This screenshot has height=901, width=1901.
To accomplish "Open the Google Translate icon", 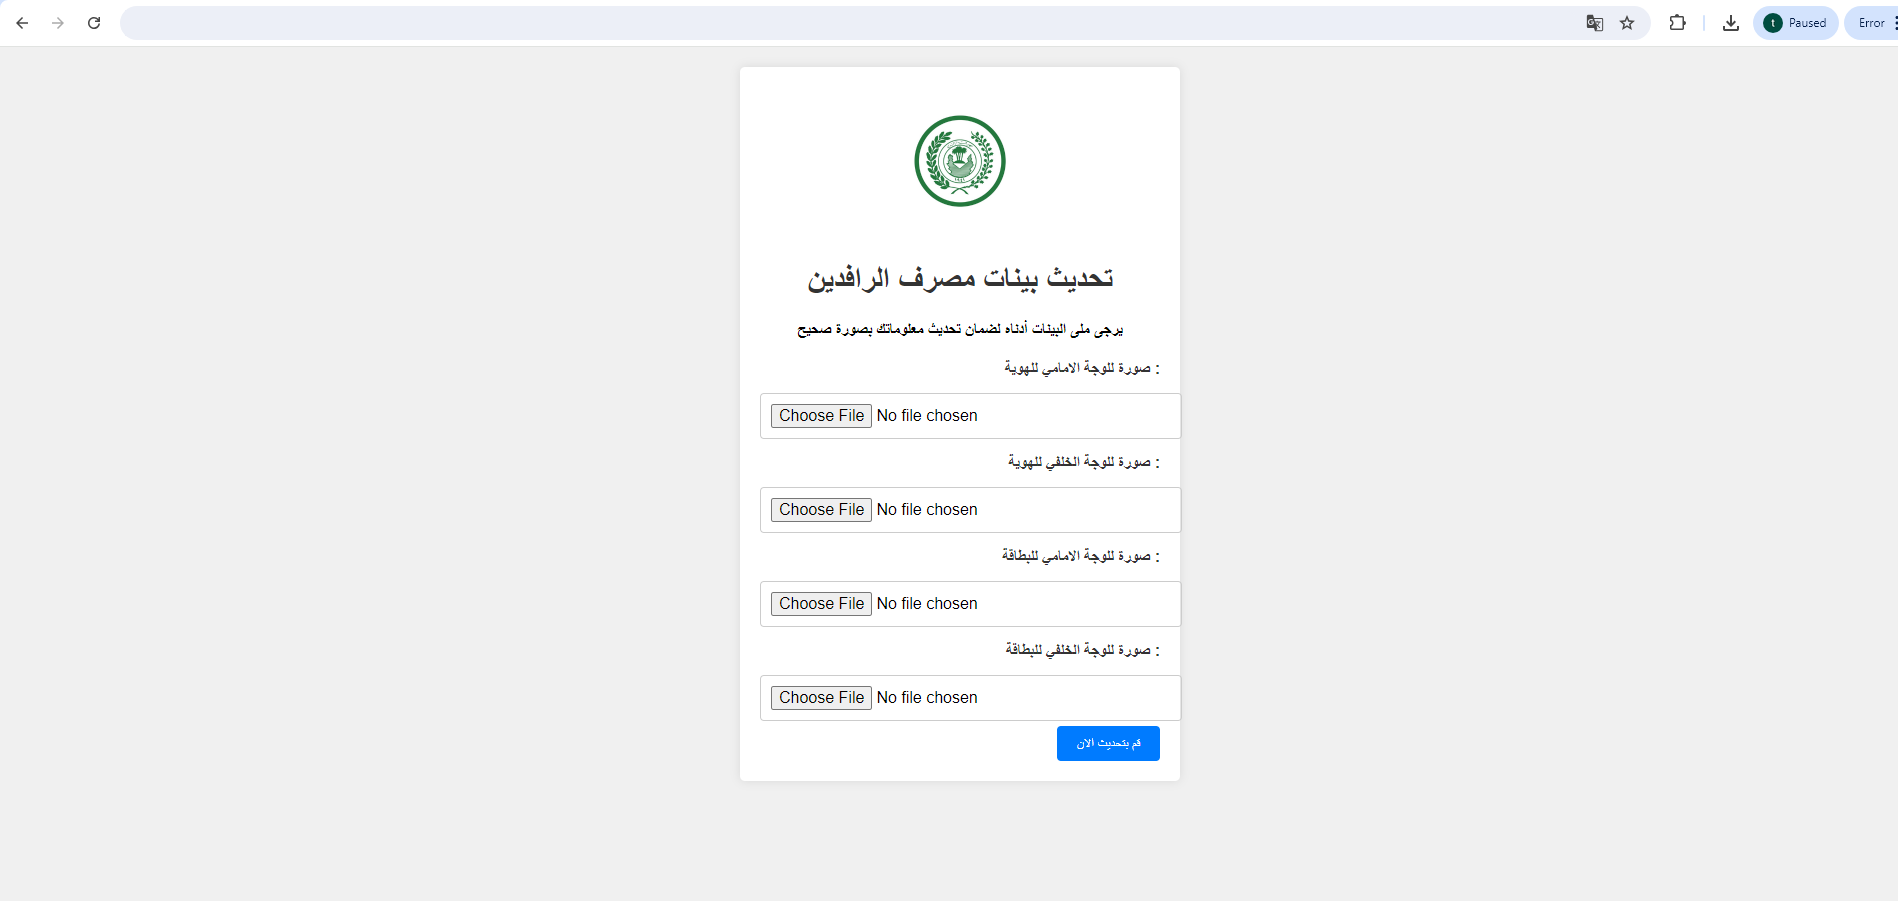I will 1595,23.
